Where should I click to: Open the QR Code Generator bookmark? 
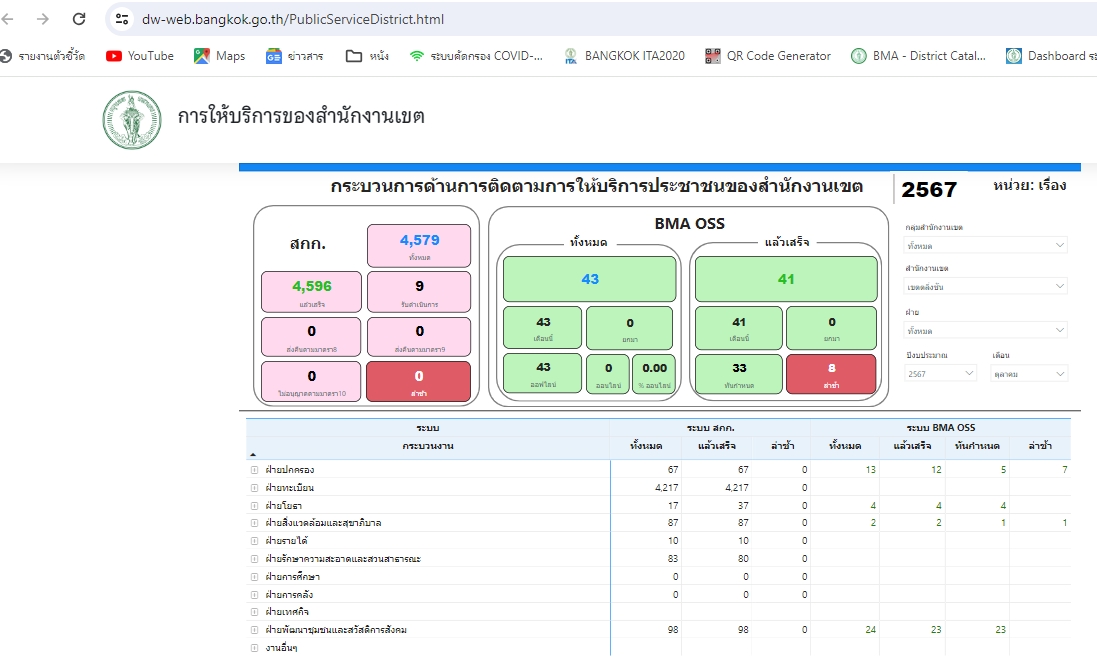767,56
